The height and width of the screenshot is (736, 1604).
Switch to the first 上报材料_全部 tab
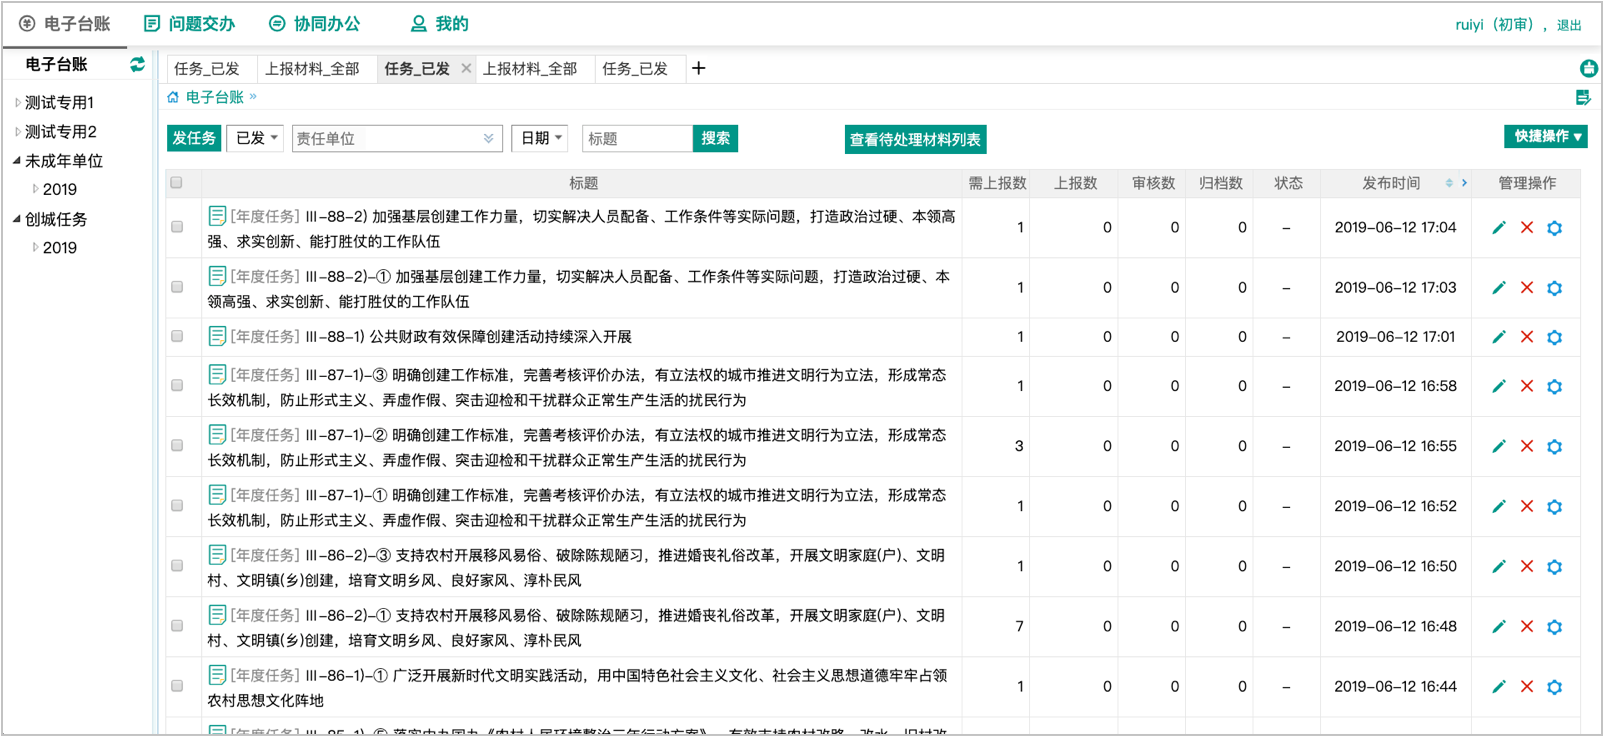click(x=312, y=68)
